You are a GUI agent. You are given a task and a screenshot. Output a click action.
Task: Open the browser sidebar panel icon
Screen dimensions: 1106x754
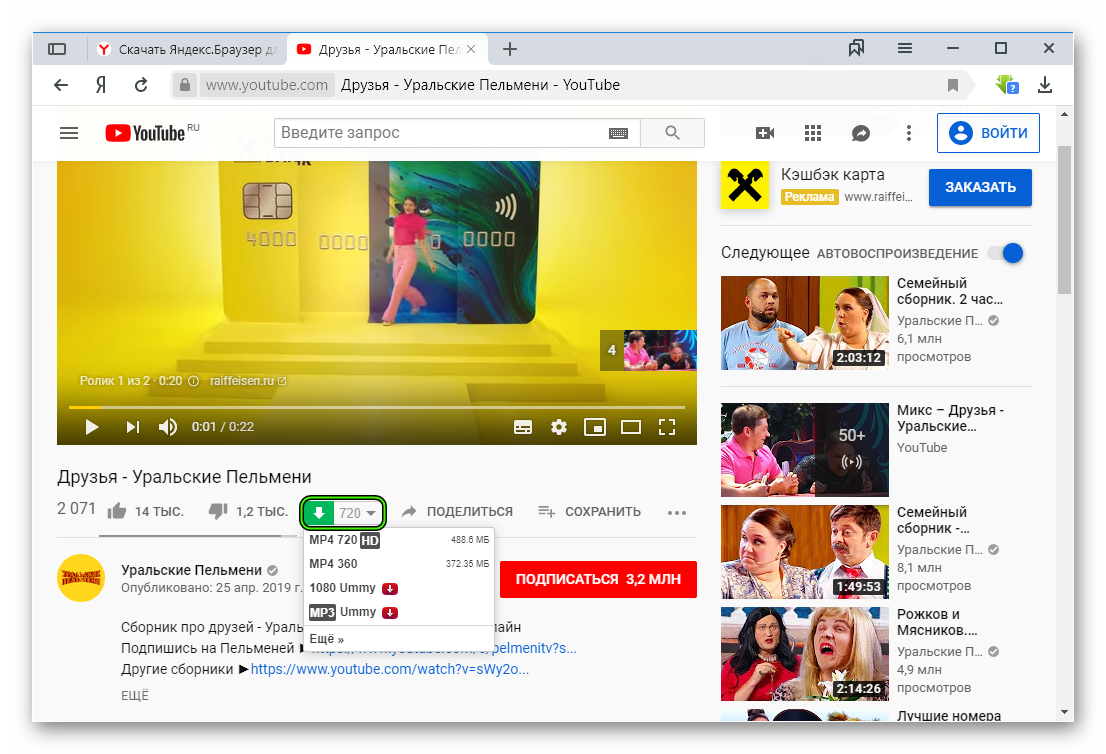coord(57,49)
